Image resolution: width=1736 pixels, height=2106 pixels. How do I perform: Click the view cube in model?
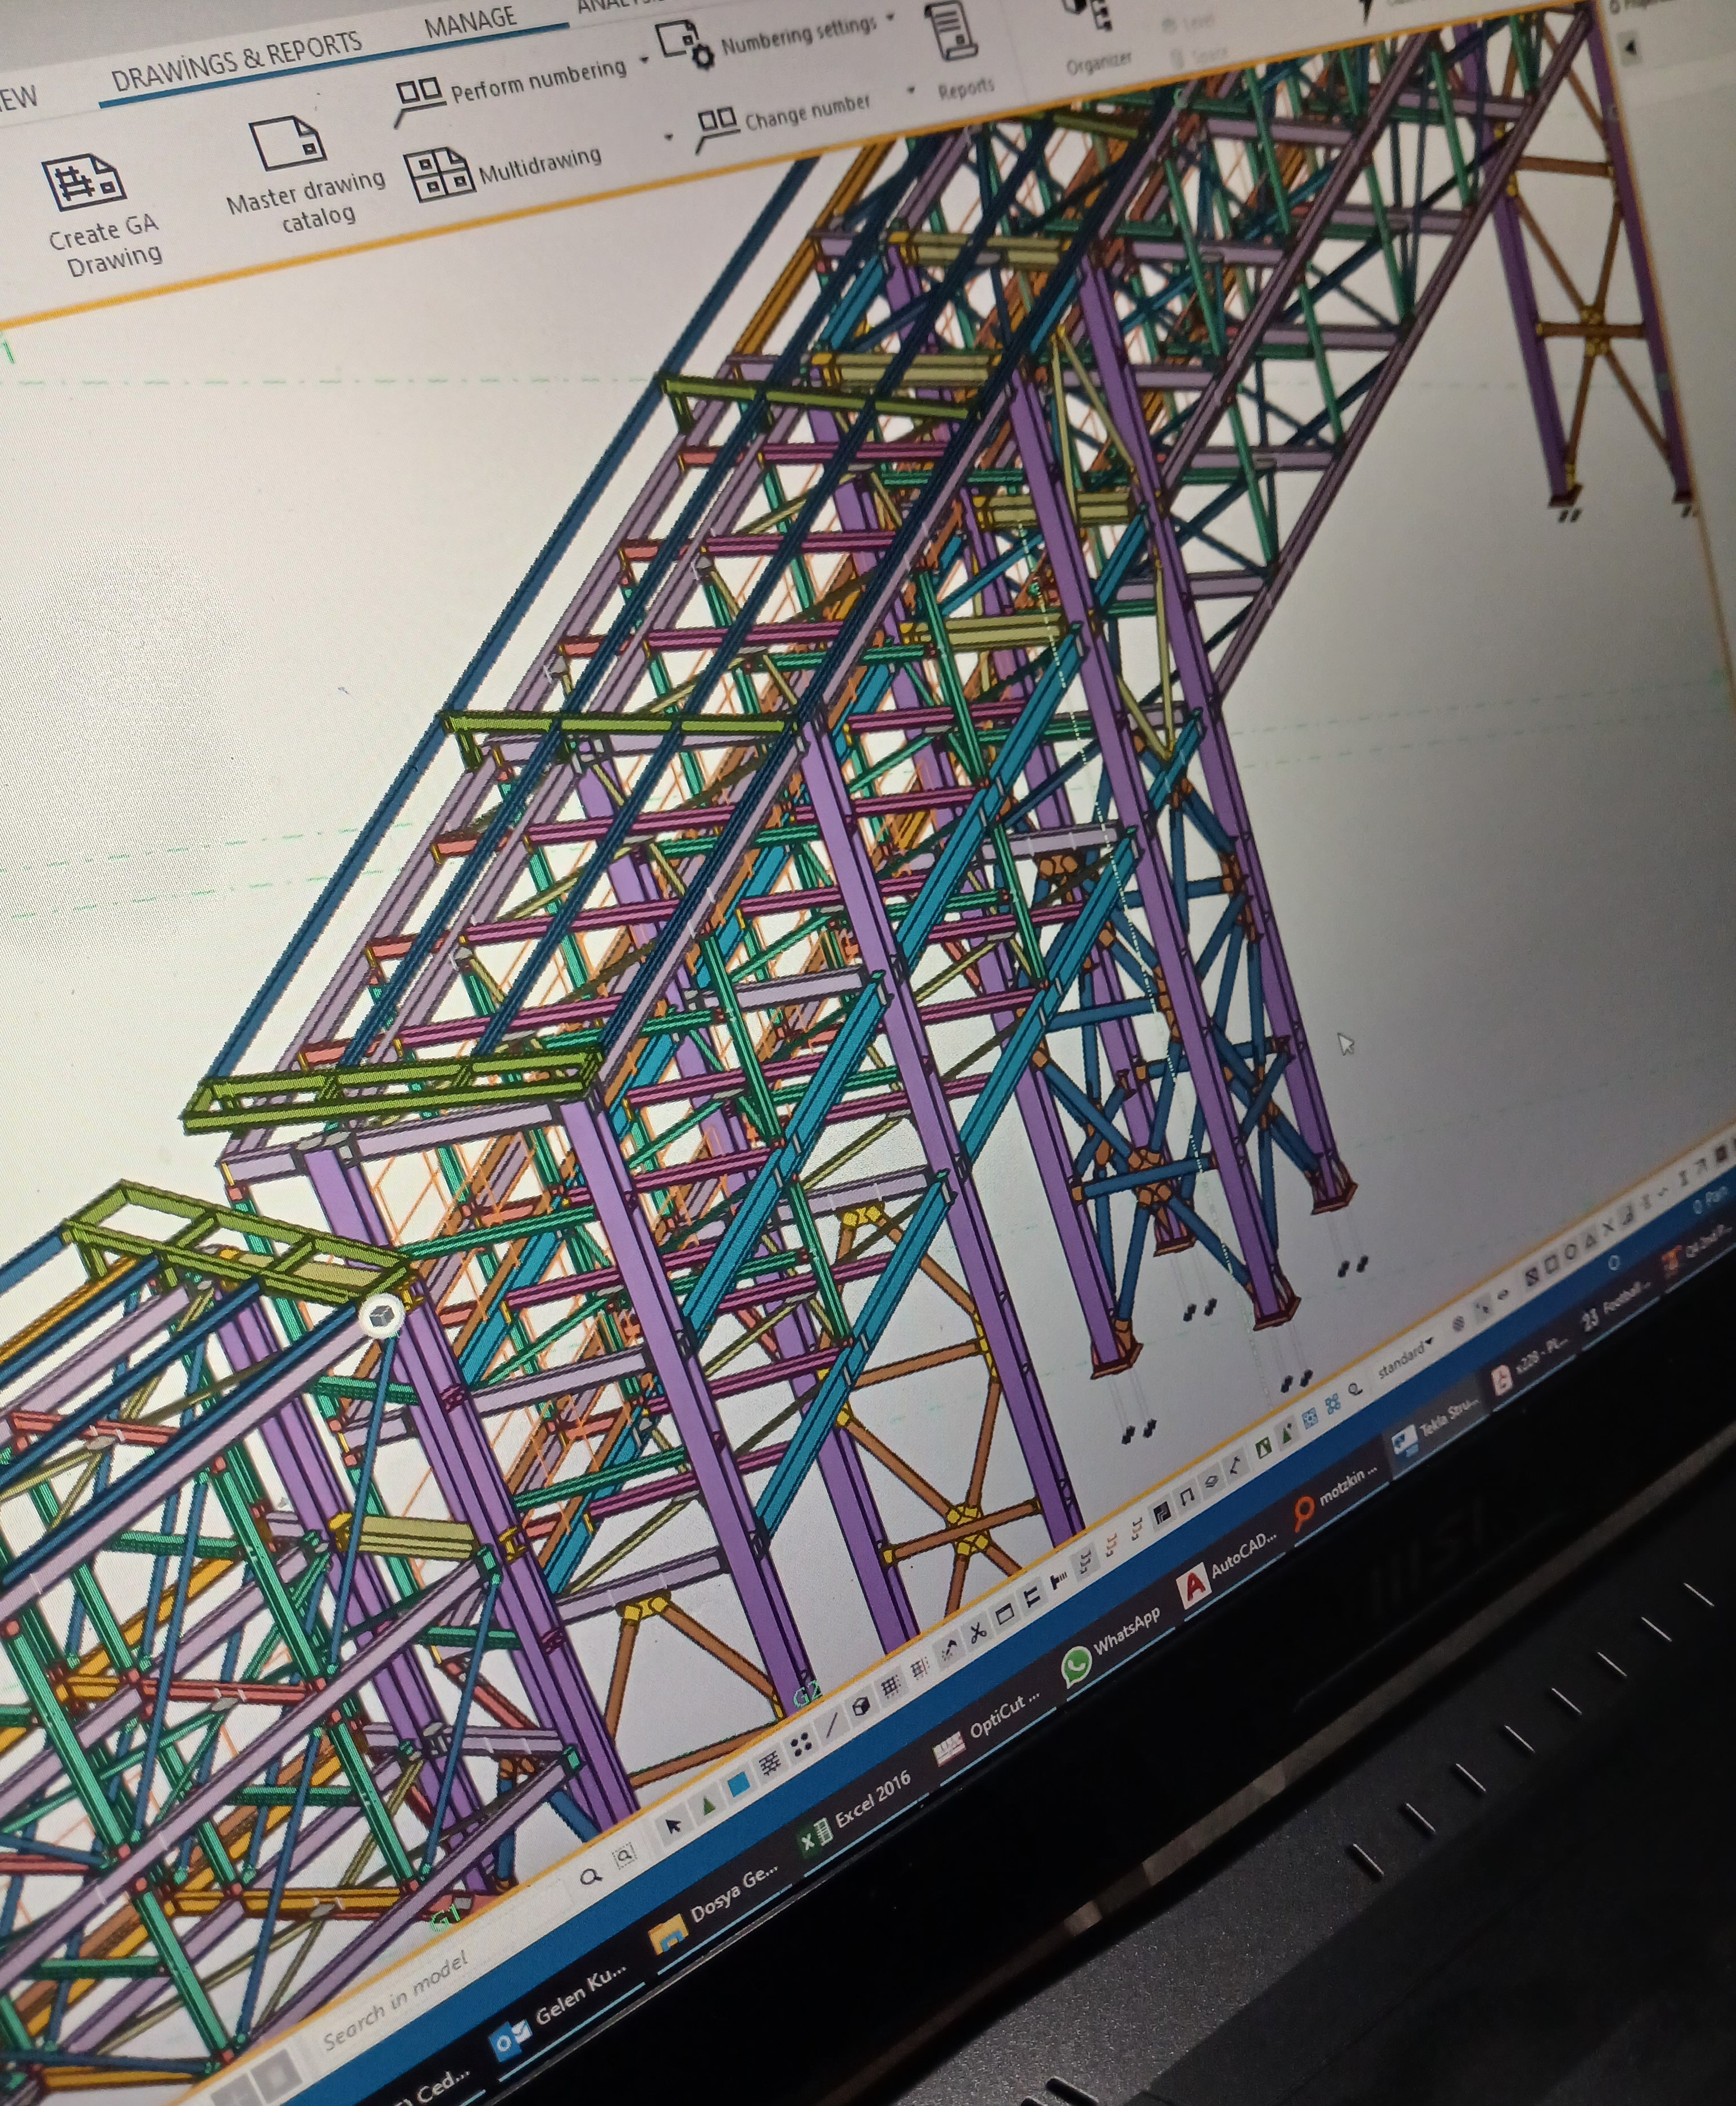(x=381, y=1317)
